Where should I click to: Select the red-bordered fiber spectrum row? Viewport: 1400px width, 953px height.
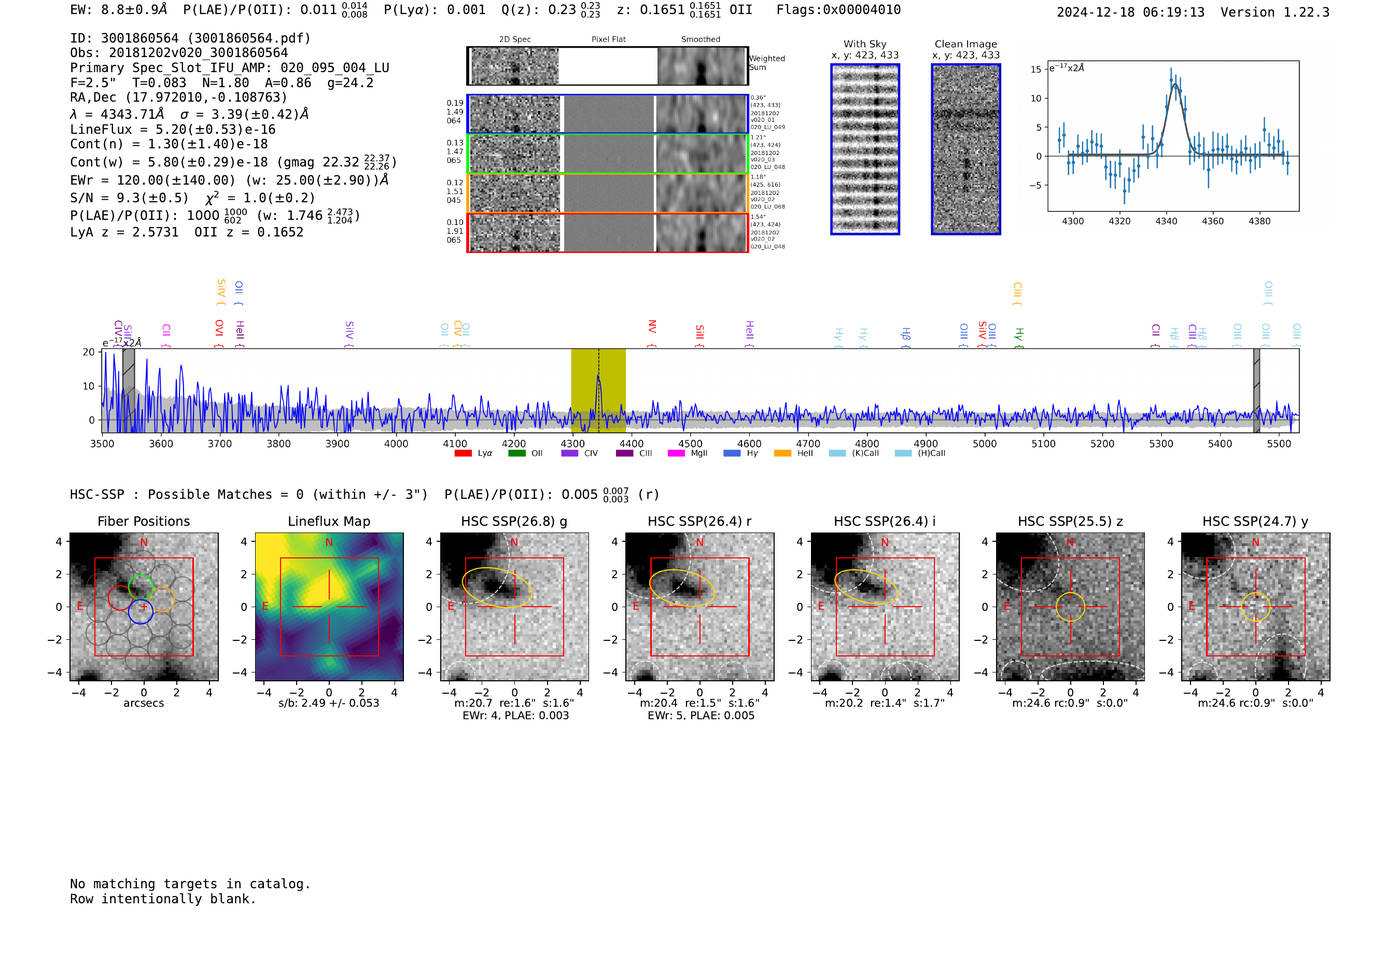point(607,233)
